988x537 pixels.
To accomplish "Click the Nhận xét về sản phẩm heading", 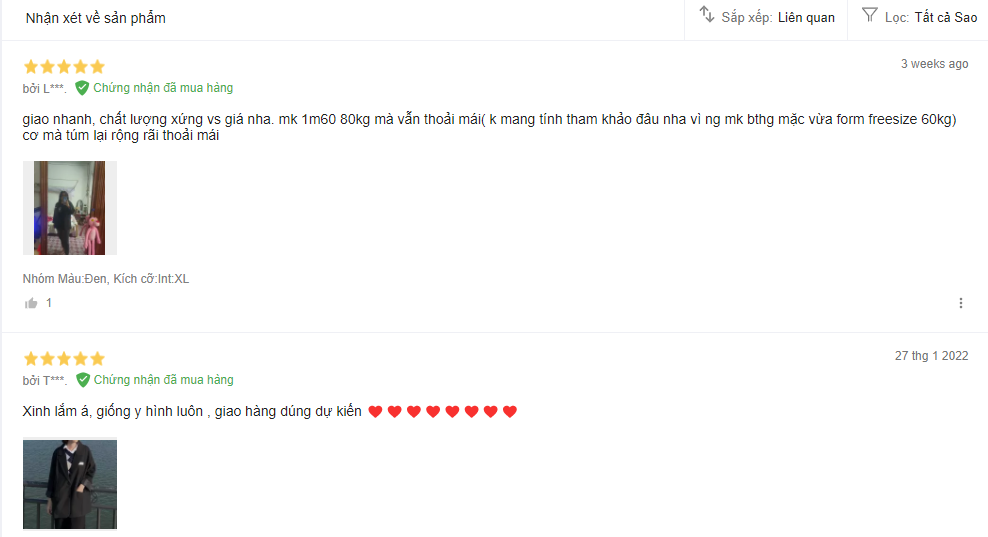I will pyautogui.click(x=96, y=18).
